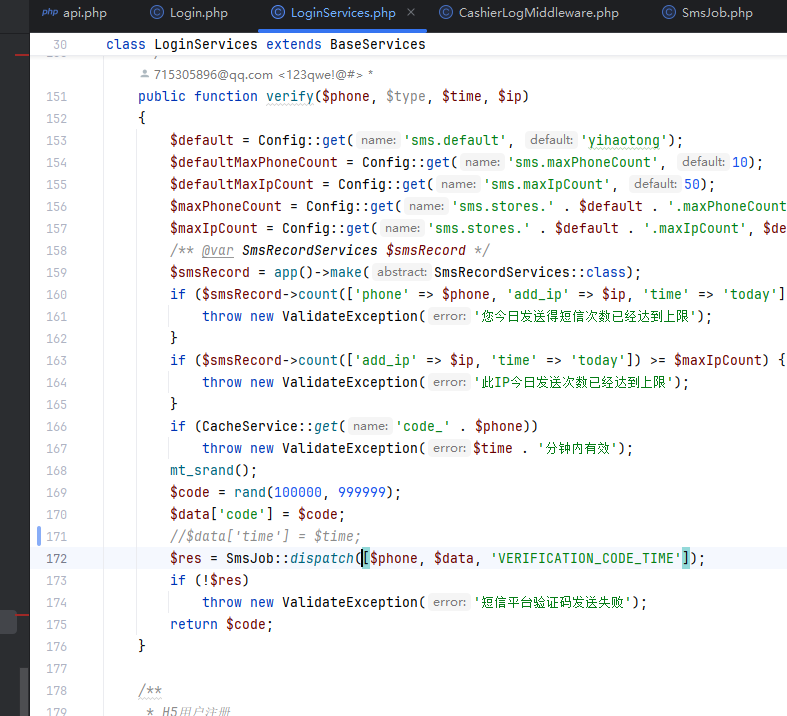Click the commented-out line 171

(265, 536)
